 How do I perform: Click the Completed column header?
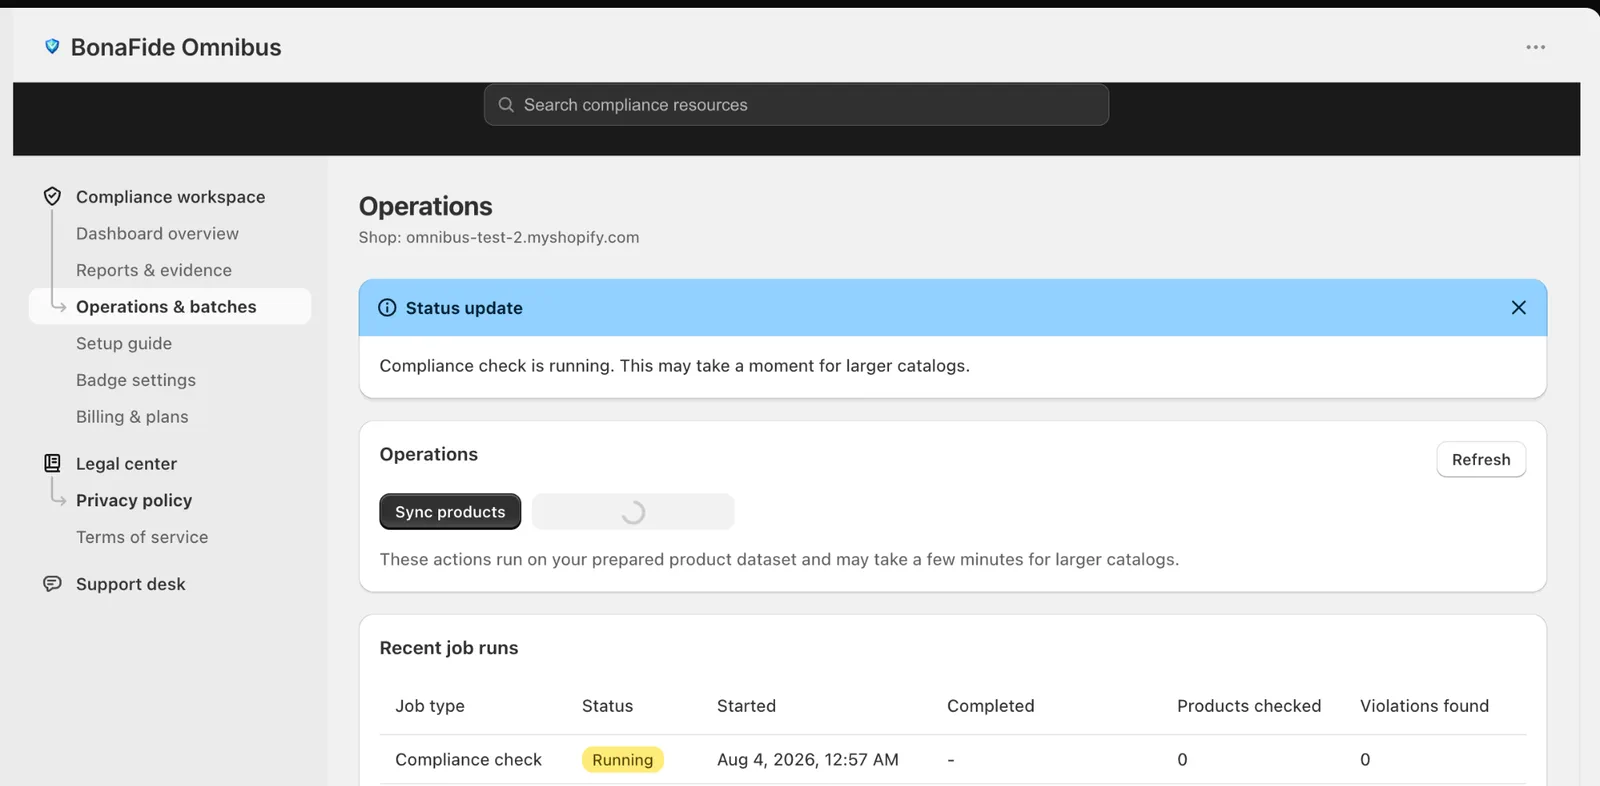990,705
